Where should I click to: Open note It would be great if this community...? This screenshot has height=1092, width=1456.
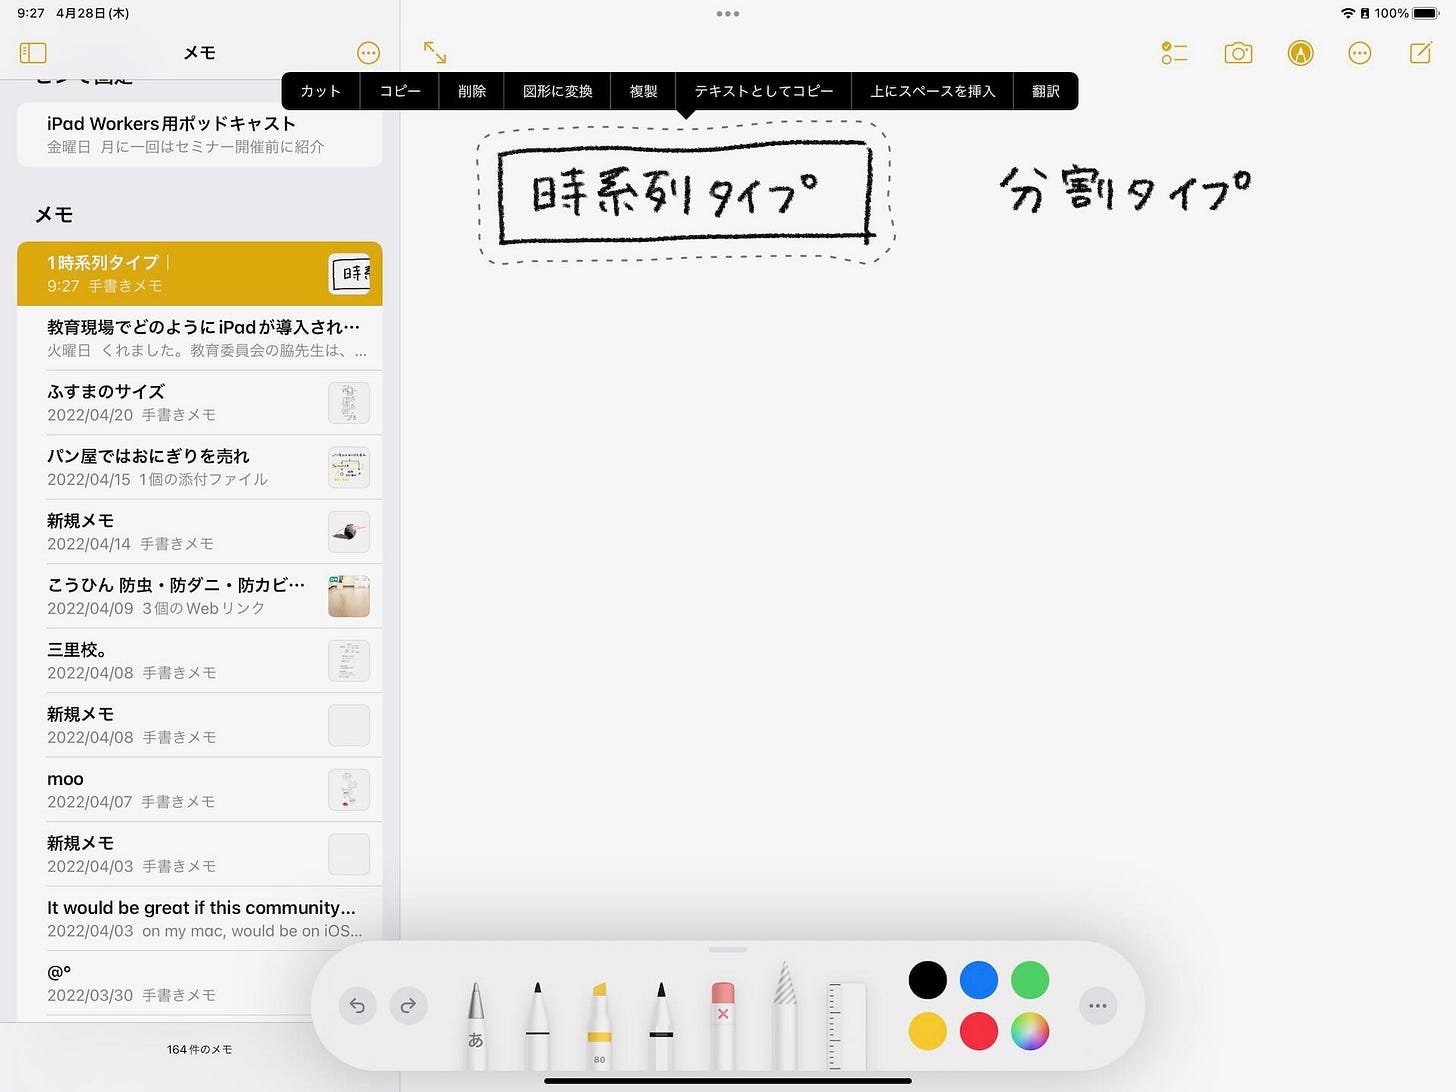(200, 919)
